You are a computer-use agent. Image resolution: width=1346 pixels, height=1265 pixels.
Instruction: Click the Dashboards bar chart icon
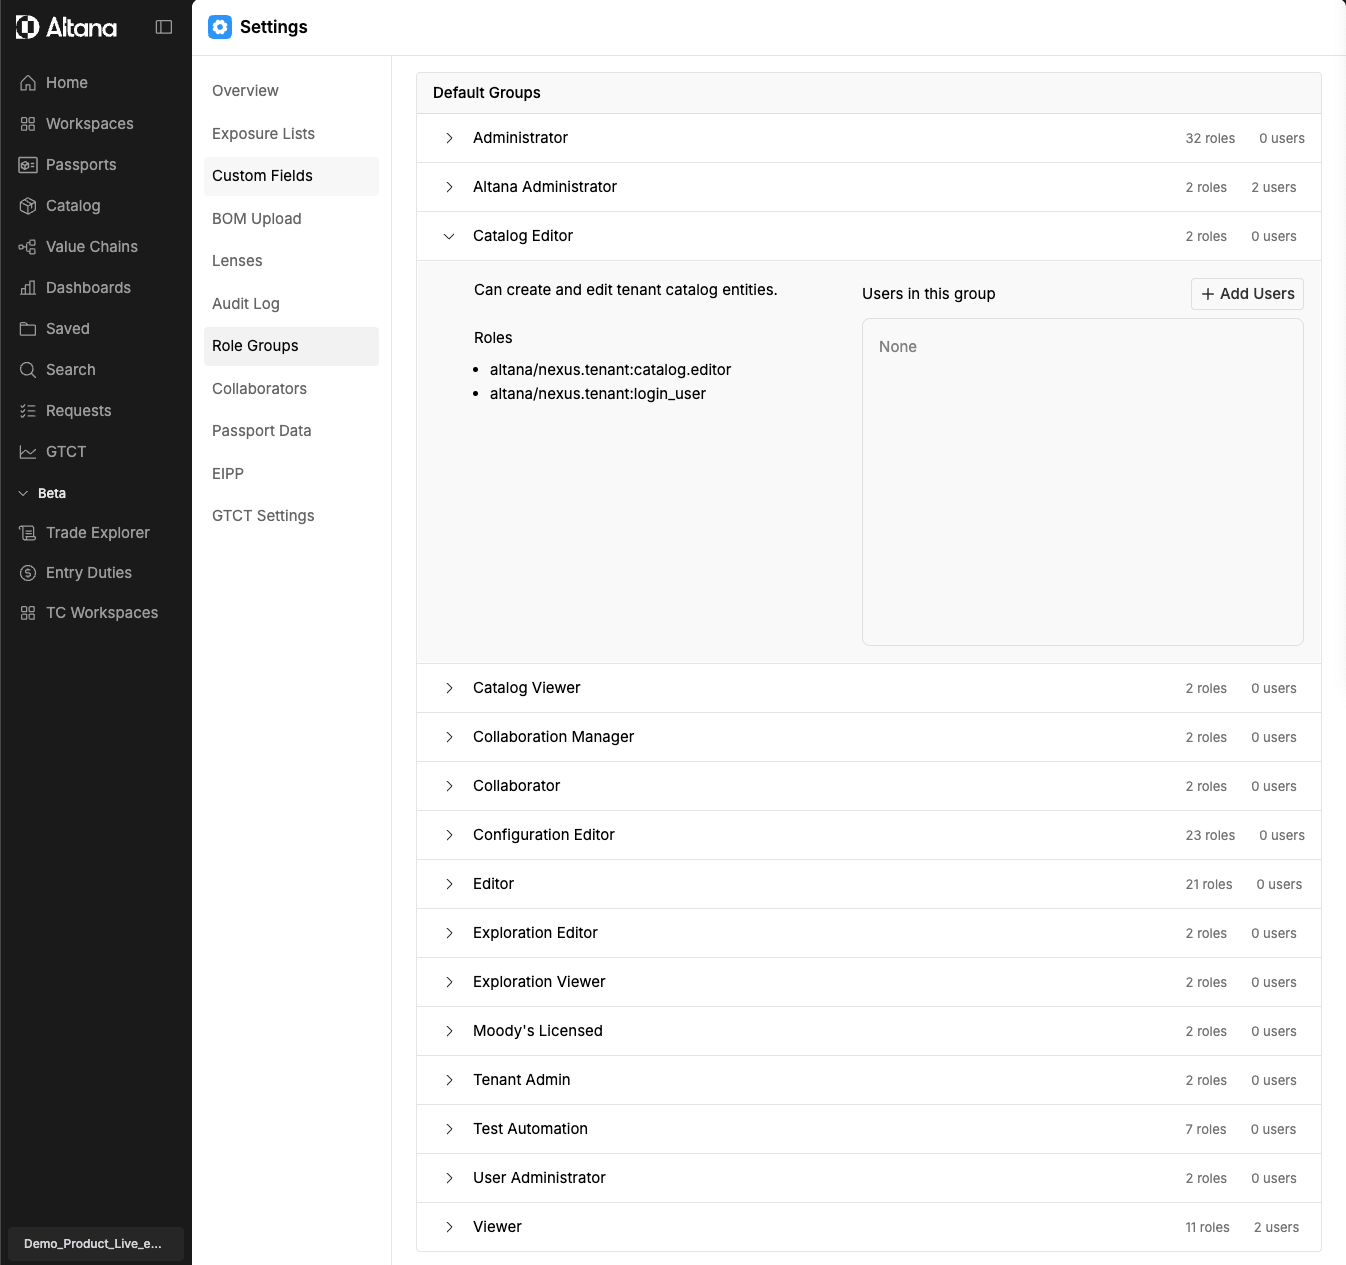click(28, 288)
